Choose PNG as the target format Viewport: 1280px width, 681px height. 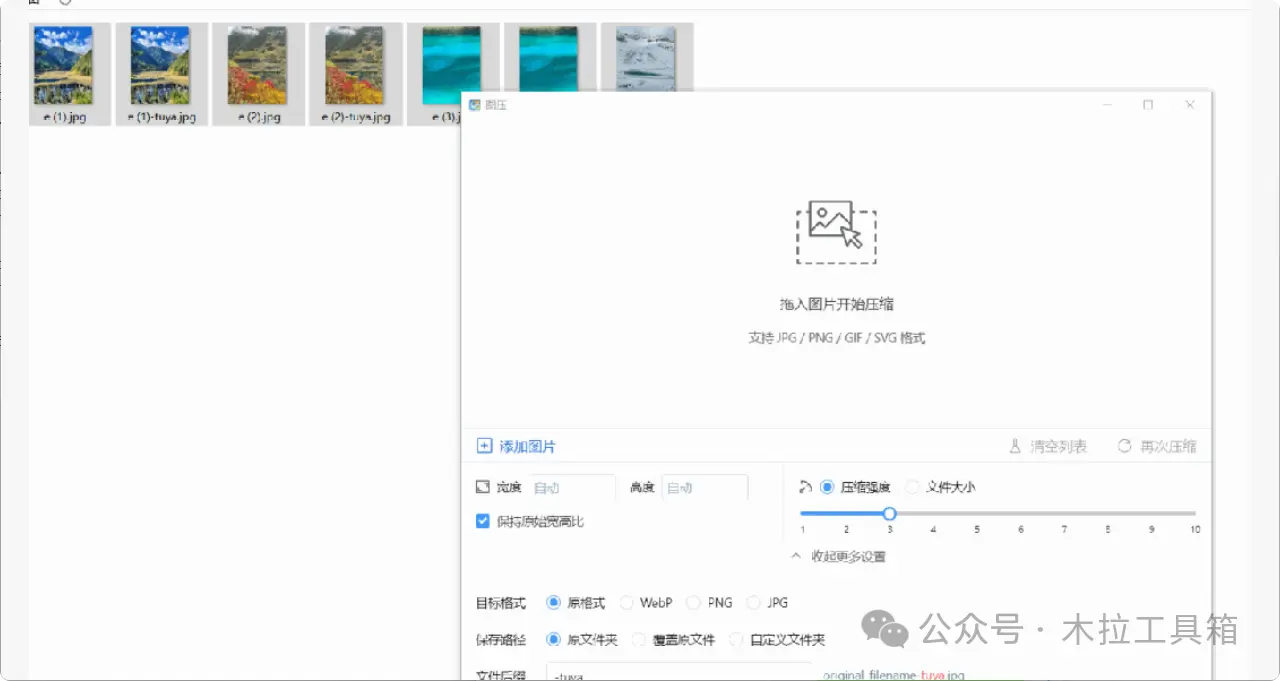click(x=692, y=602)
